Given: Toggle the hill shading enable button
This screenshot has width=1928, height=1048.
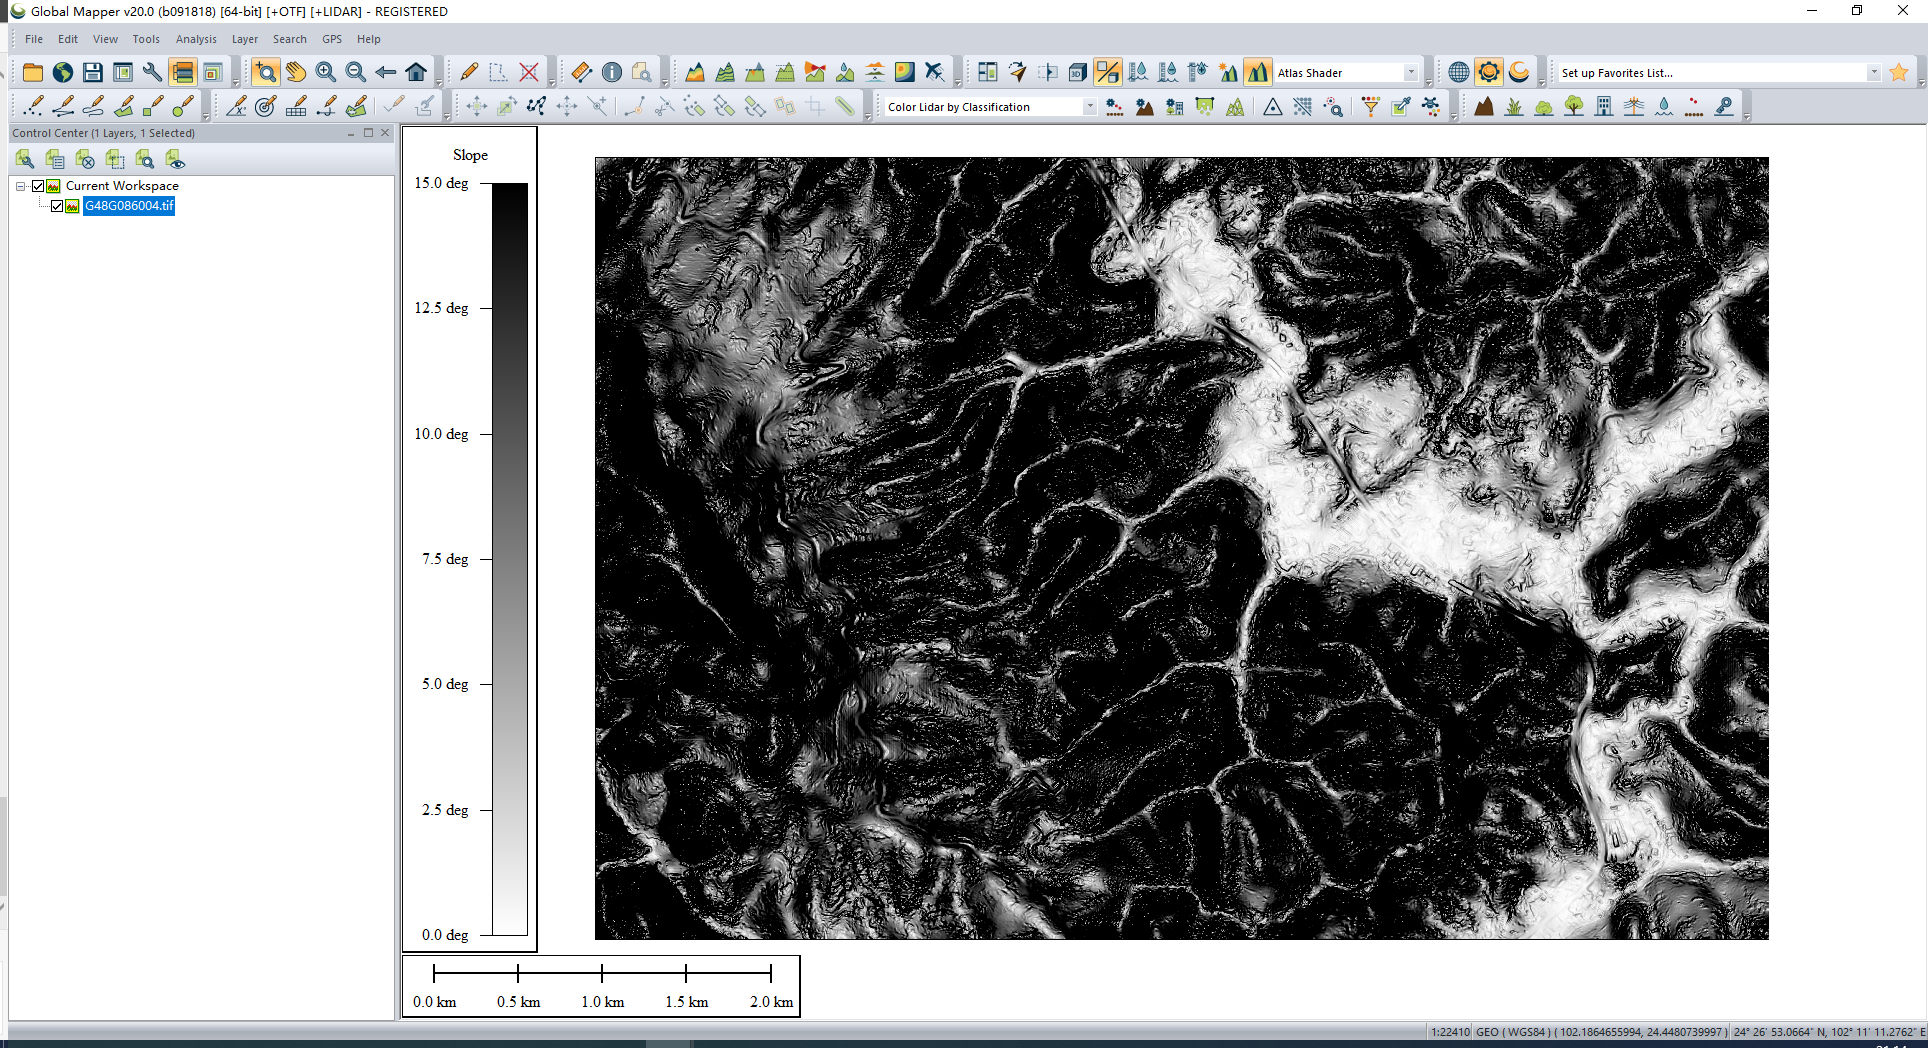Looking at the screenshot, I should [1257, 72].
